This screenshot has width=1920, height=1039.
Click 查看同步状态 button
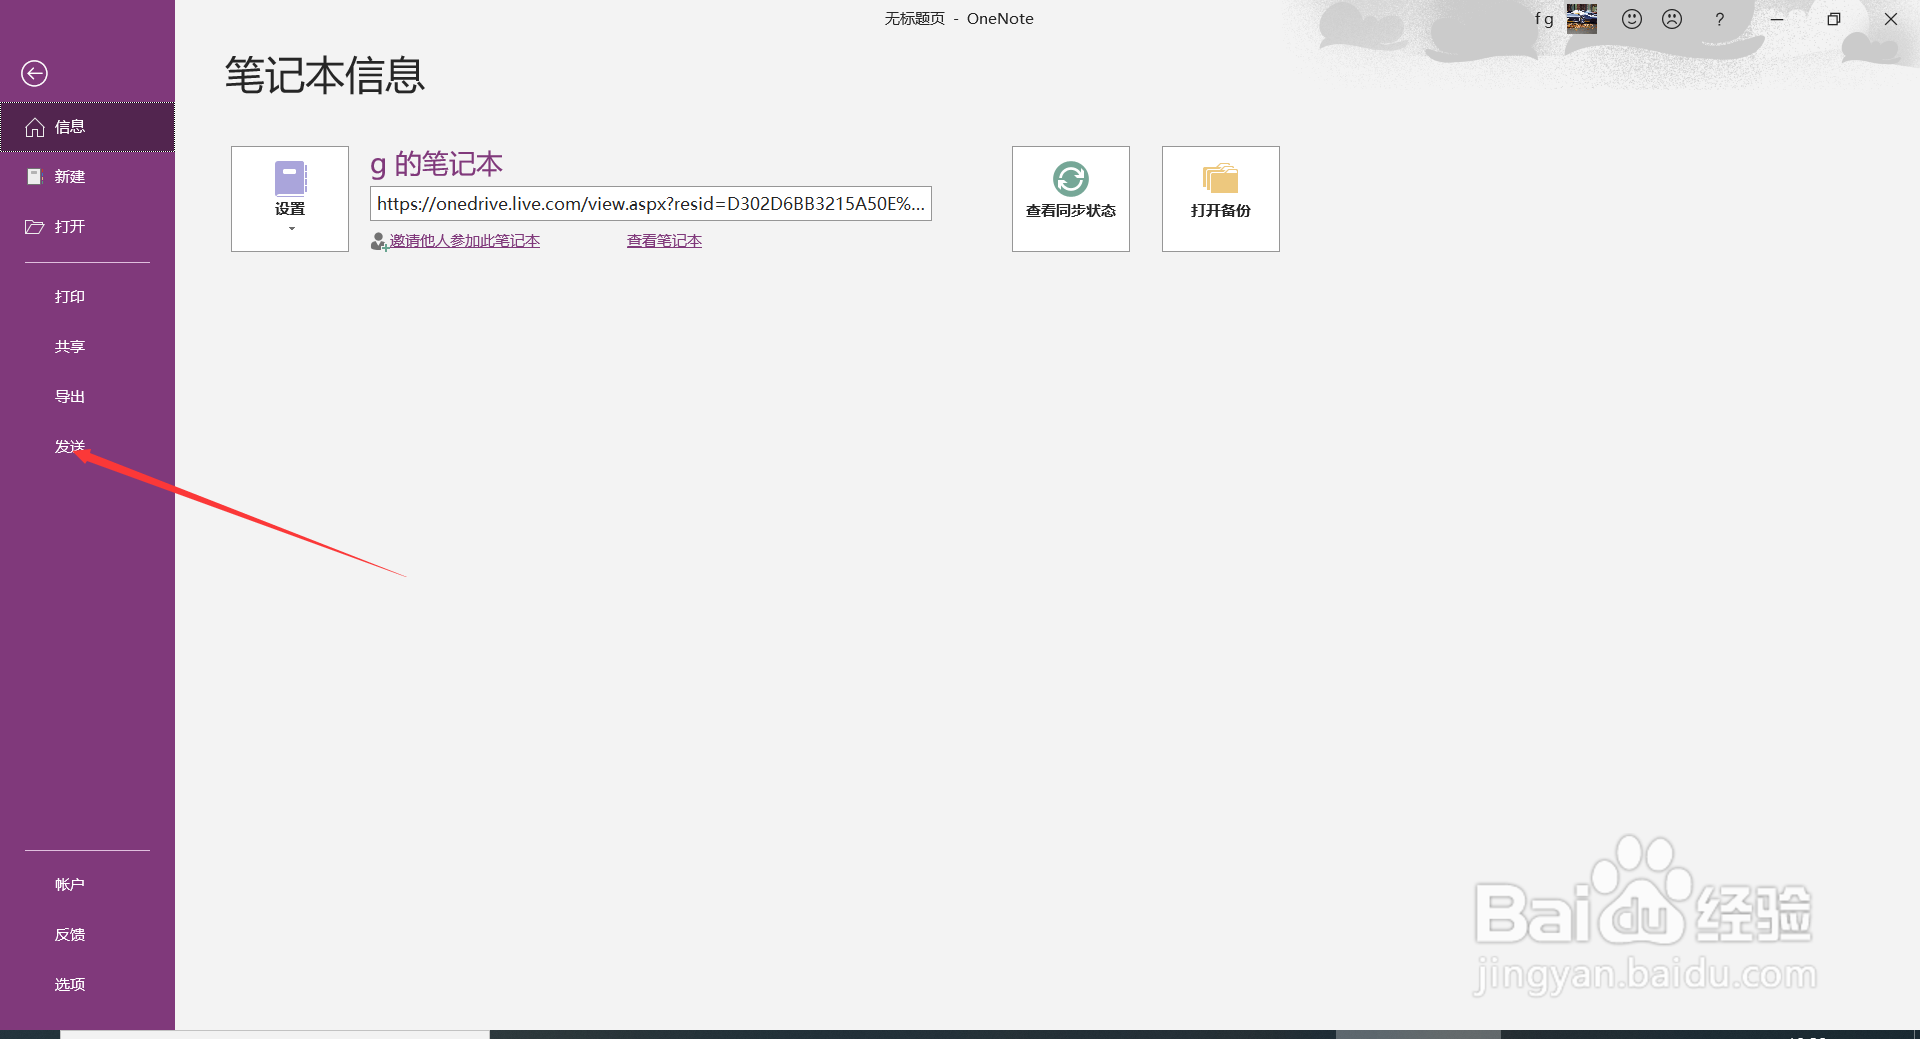tap(1071, 199)
